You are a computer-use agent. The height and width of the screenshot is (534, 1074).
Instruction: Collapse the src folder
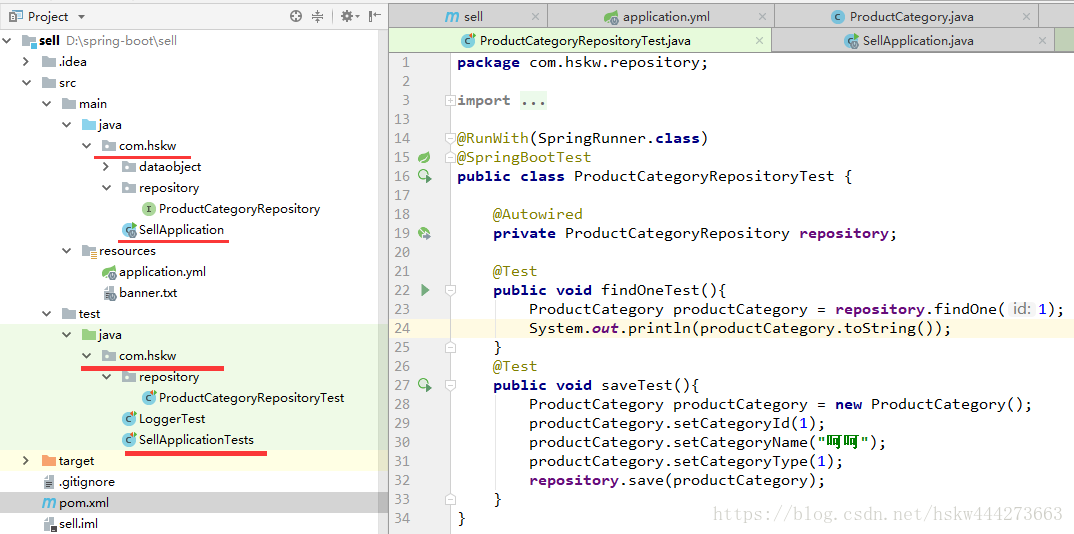tap(27, 83)
